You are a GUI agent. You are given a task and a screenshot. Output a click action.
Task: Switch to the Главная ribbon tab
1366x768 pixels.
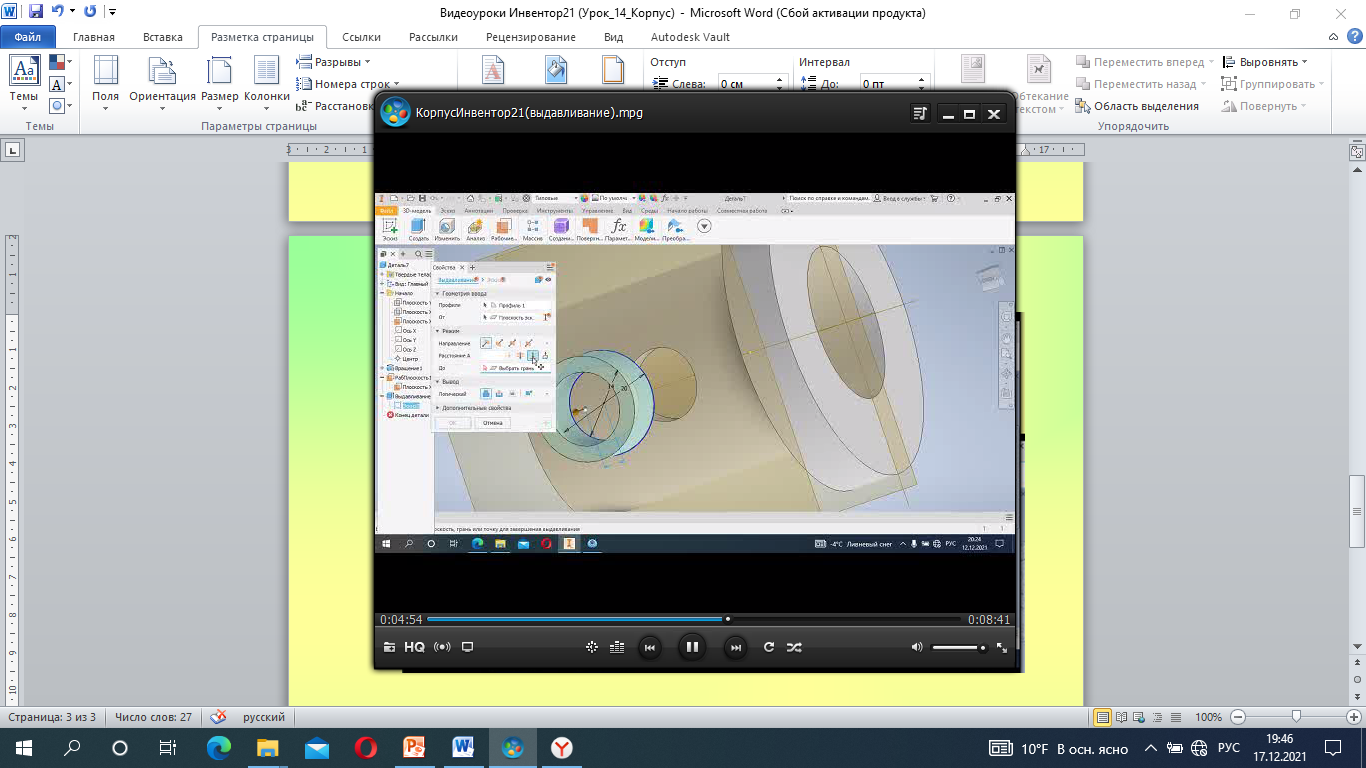click(94, 37)
